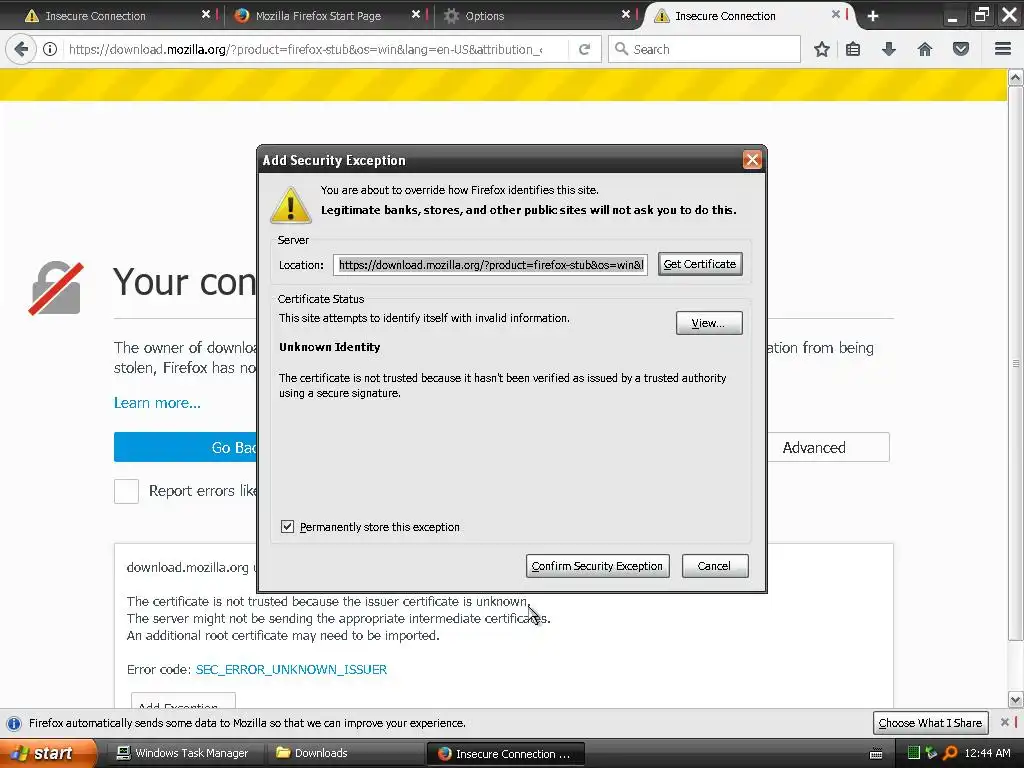1024x768 pixels.
Task: Open a new tab with plus icon
Action: pyautogui.click(x=873, y=16)
